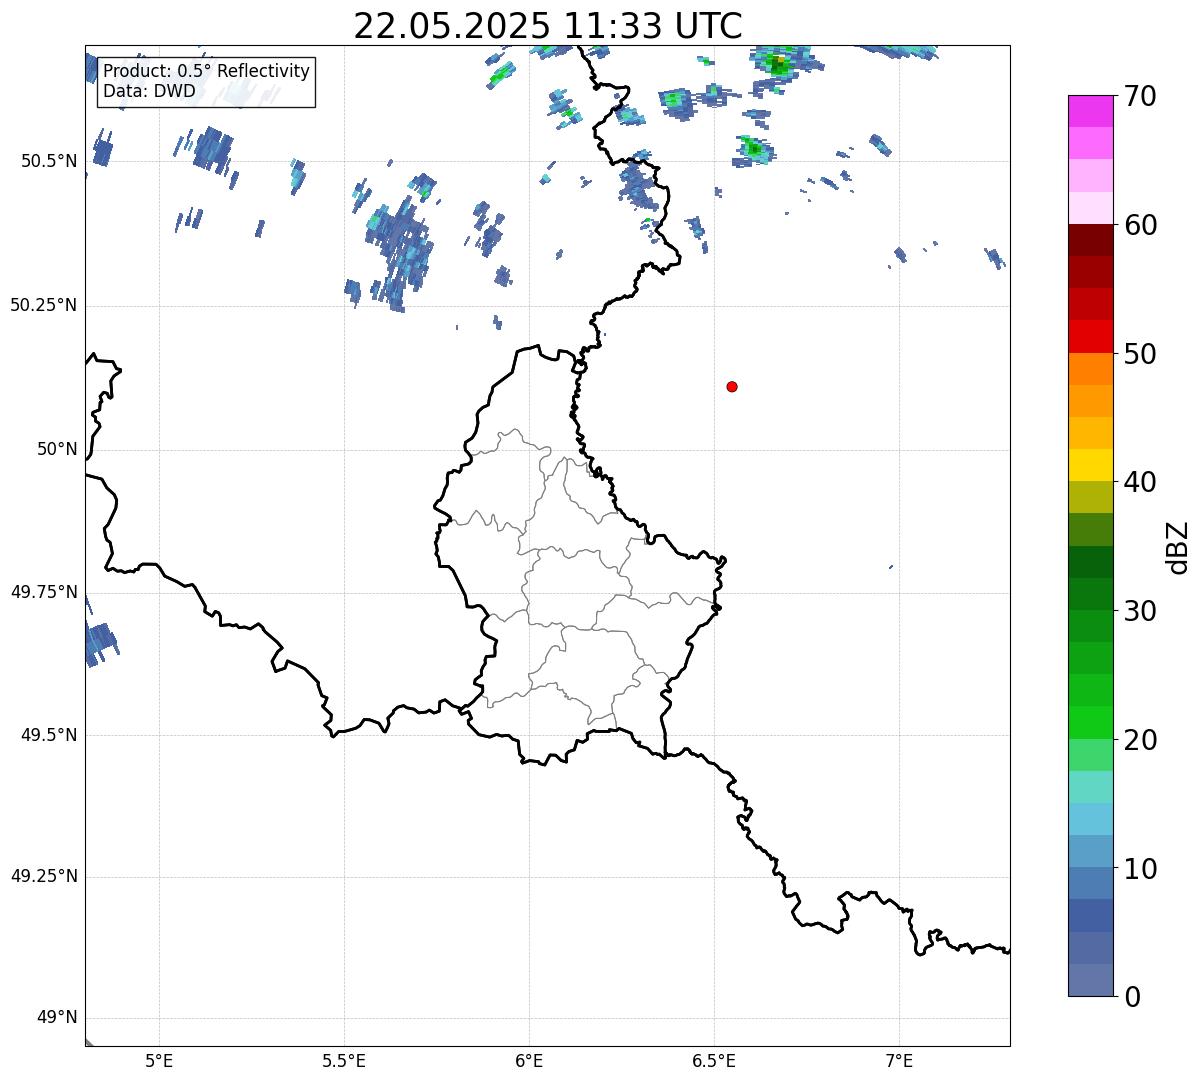Click the 6°E longitude label

pos(529,1061)
